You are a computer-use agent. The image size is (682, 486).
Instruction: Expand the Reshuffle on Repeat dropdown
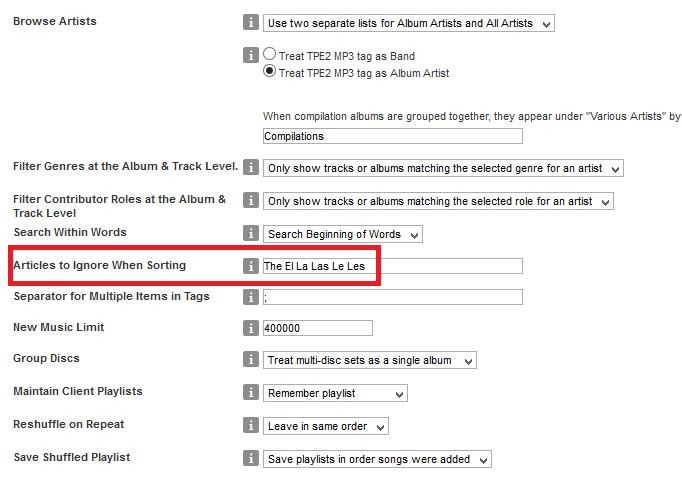(325, 426)
